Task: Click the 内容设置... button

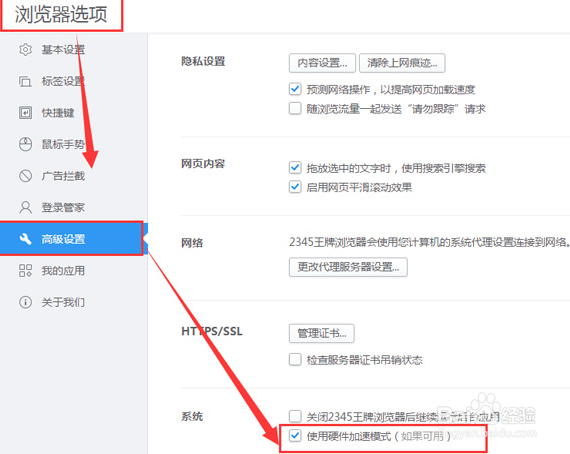Action: [322, 63]
